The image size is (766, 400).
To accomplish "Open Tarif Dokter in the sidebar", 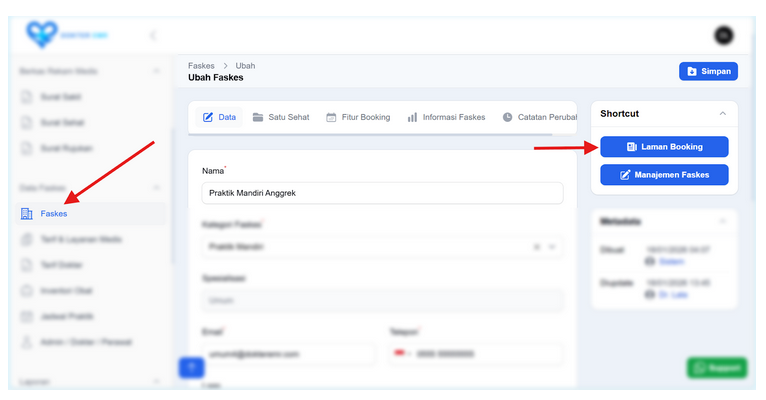I will coord(90,265).
